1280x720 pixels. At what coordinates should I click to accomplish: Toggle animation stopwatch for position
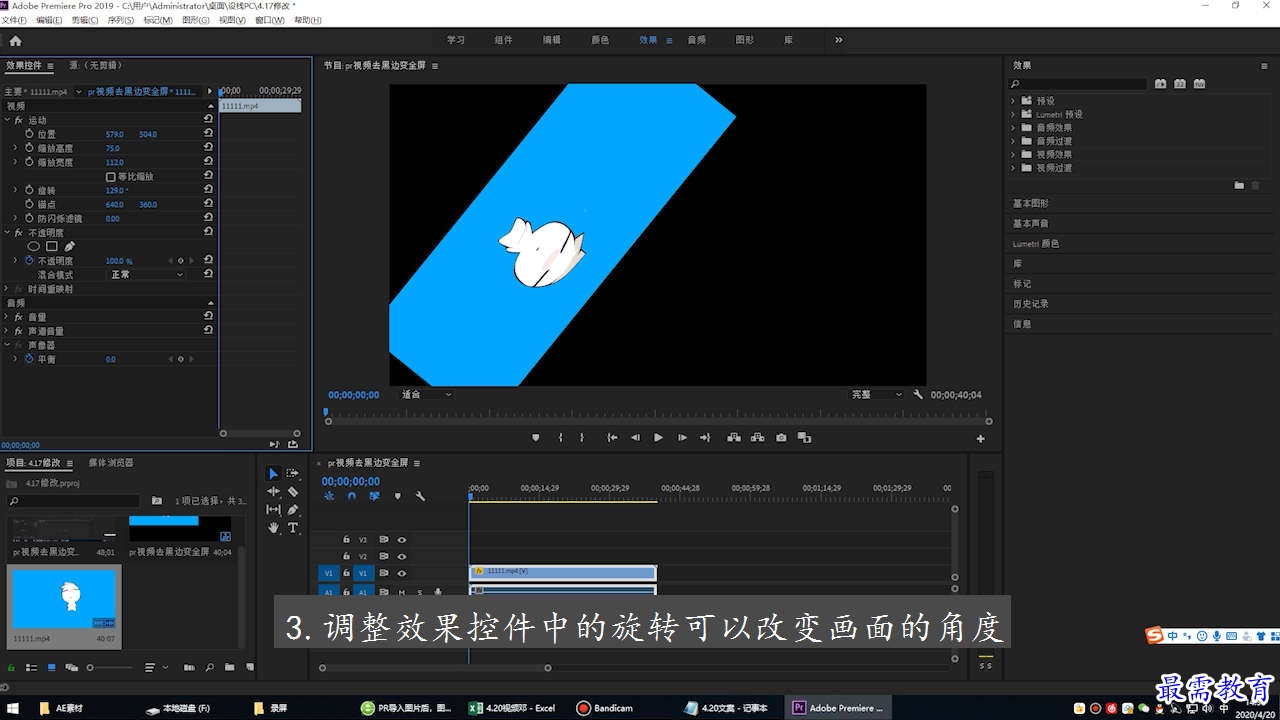pyautogui.click(x=29, y=134)
